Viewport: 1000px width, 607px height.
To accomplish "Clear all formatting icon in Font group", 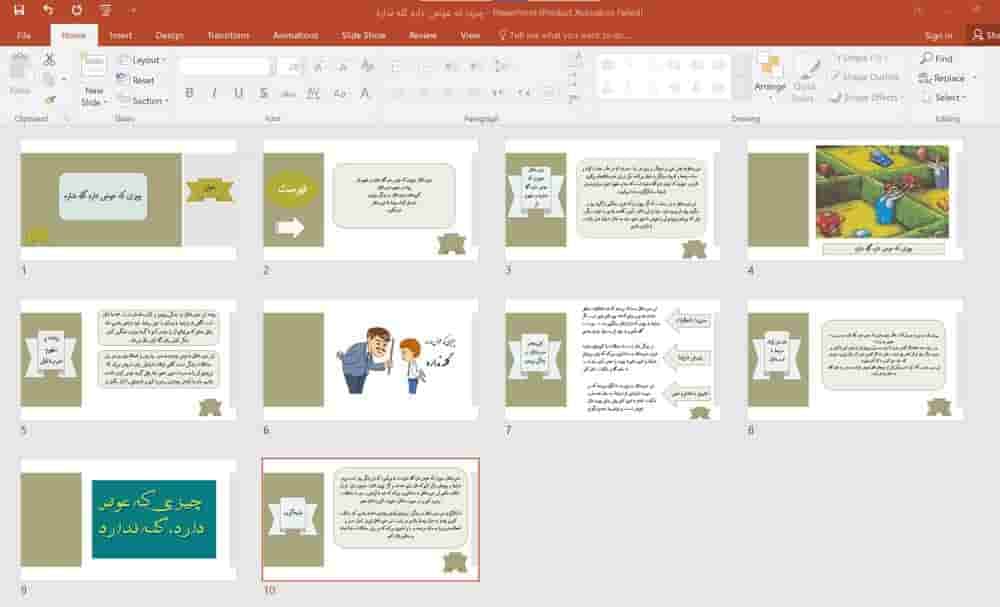I will 367,66.
